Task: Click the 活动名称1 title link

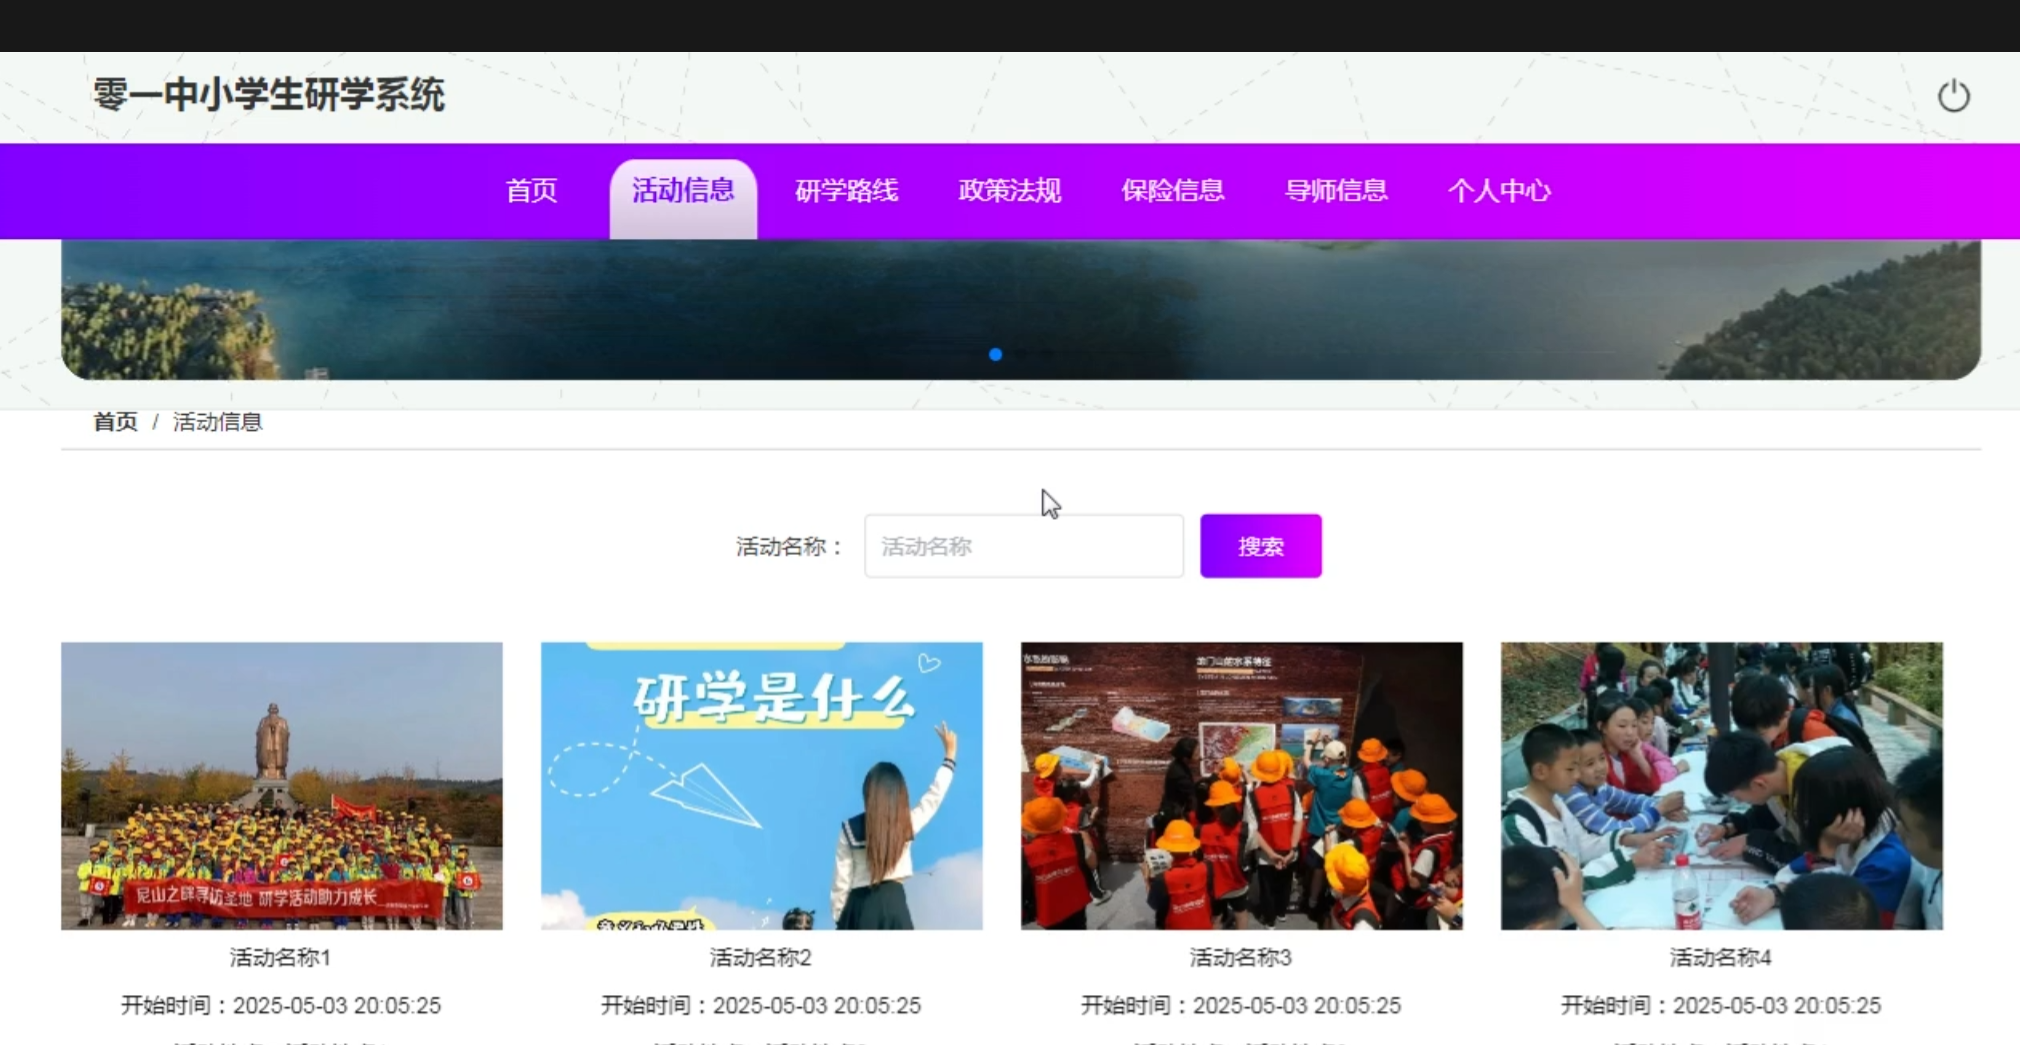Action: (x=280, y=958)
